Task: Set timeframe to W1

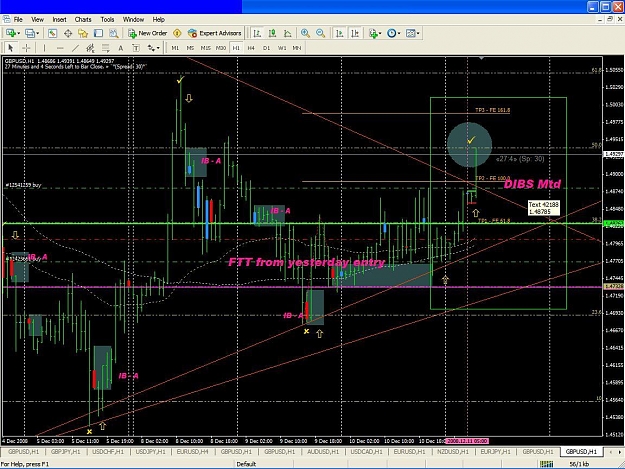Action: pyautogui.click(x=282, y=48)
